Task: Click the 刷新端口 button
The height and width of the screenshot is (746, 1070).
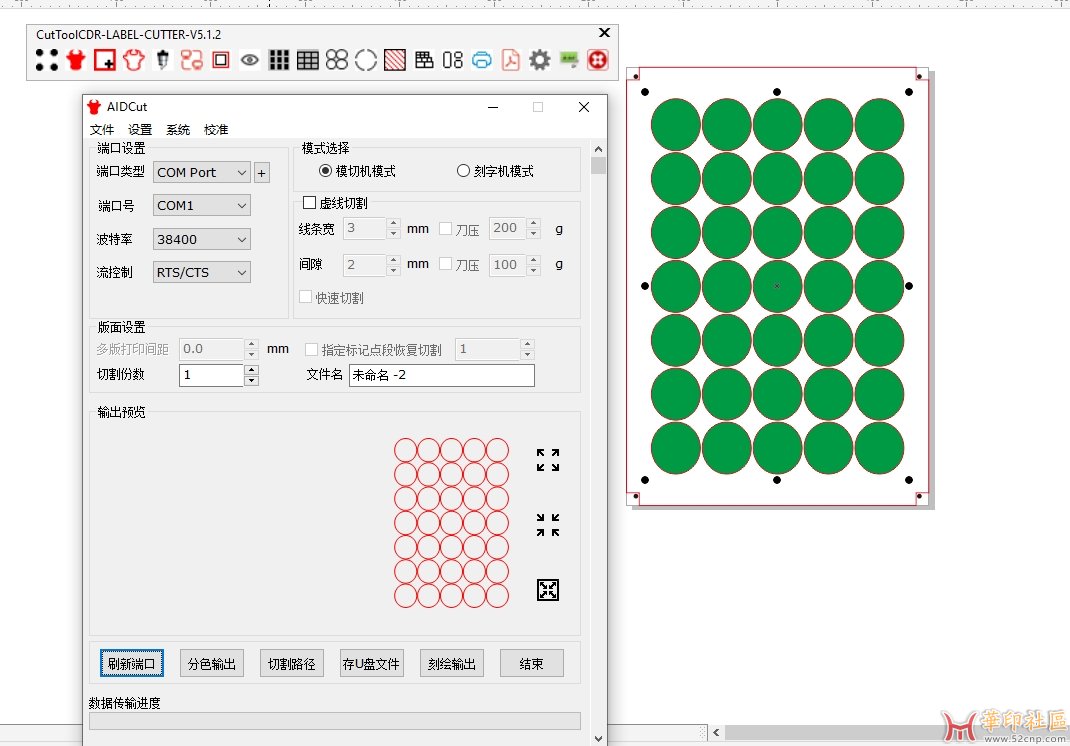Action: click(x=132, y=664)
